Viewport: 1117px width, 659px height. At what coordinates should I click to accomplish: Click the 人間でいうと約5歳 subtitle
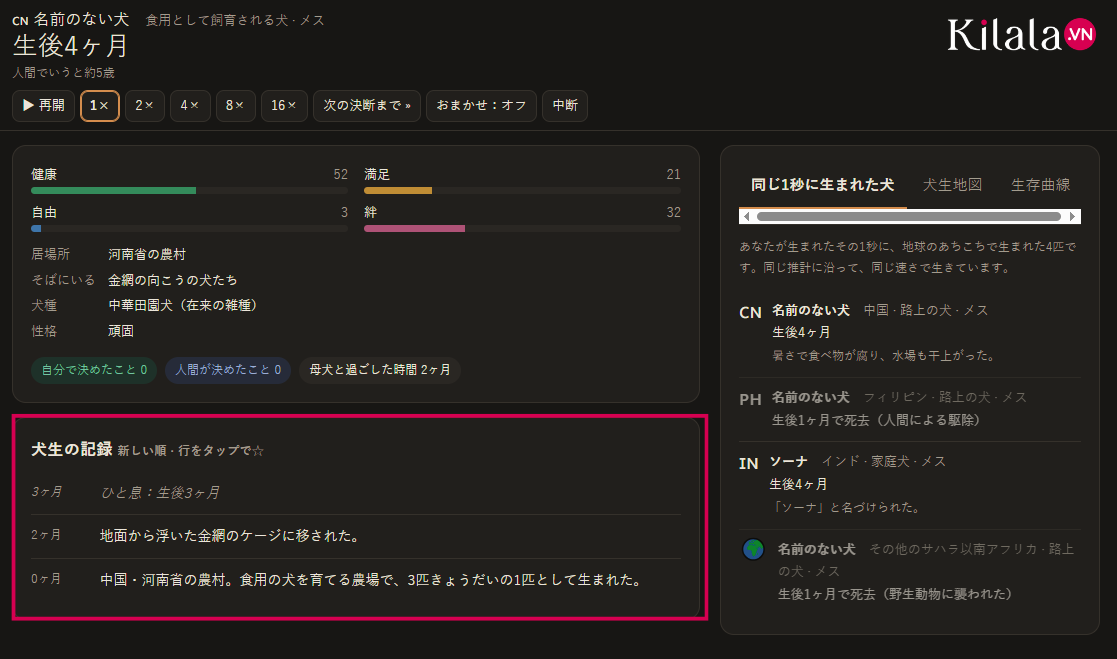[63, 73]
